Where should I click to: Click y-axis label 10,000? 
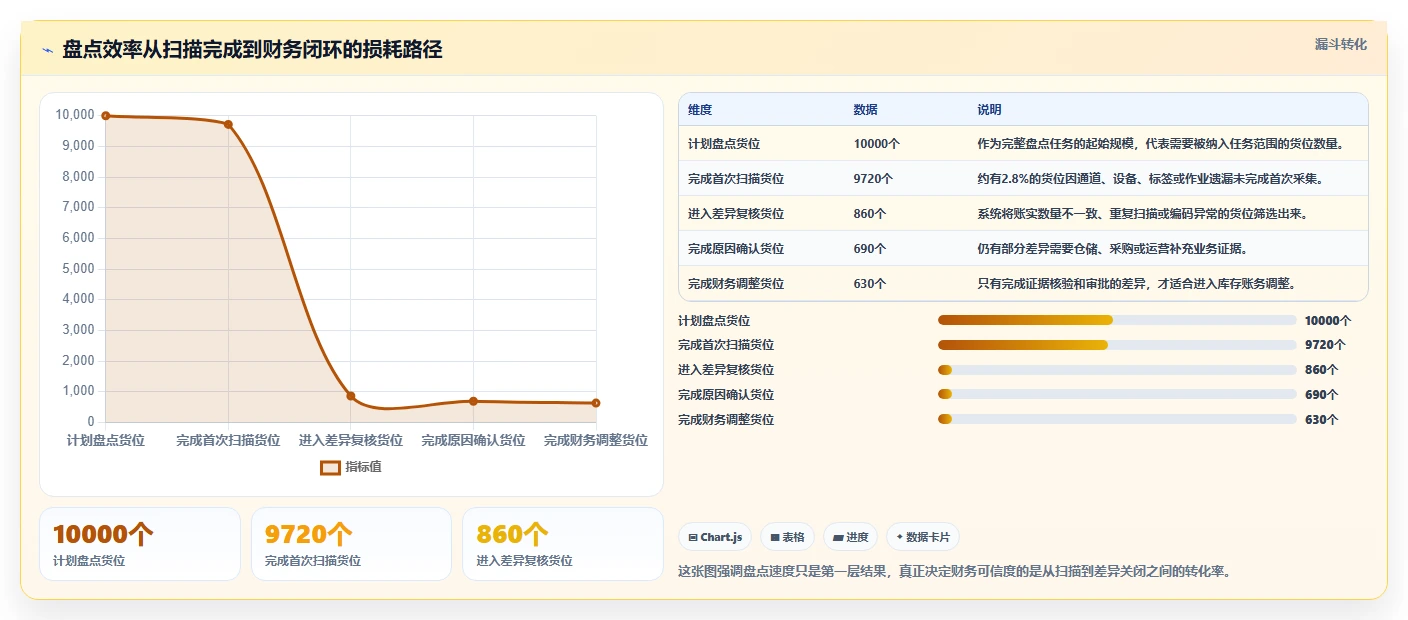[75, 115]
